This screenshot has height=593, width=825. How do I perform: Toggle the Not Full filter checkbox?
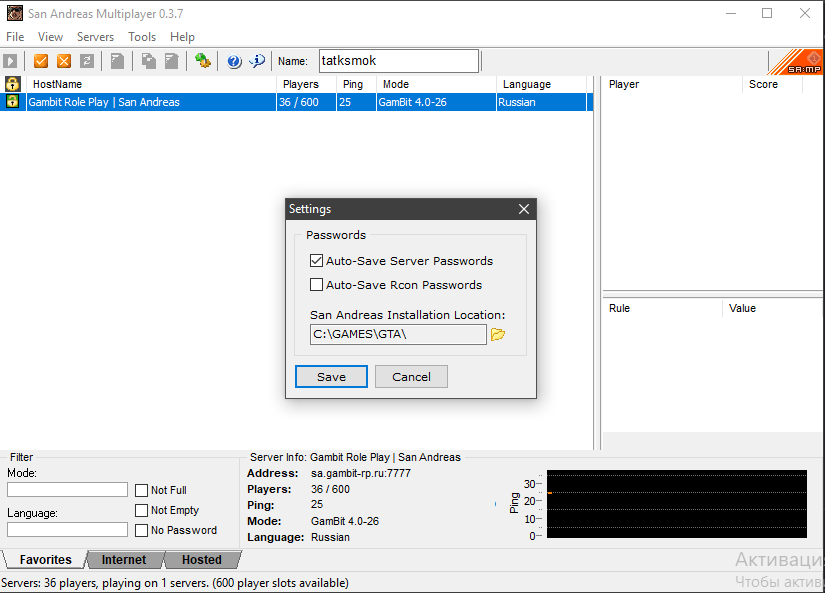[x=142, y=490]
